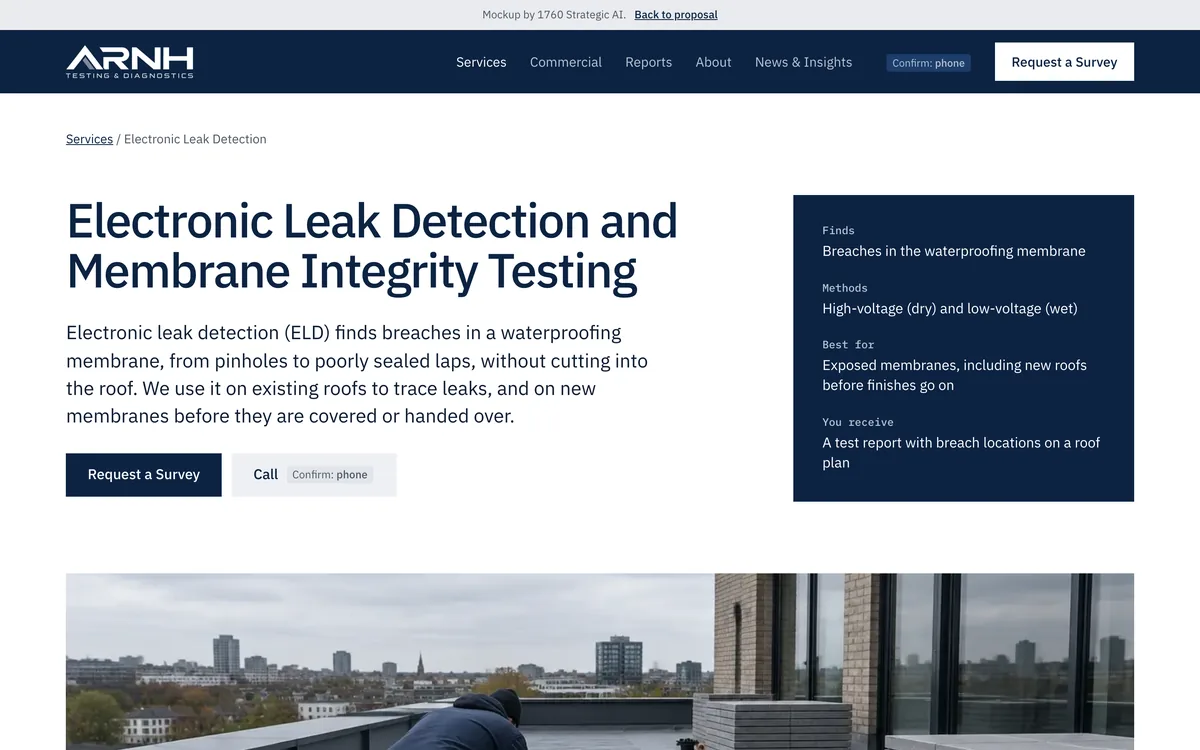The height and width of the screenshot is (750, 1200).
Task: Click 'Breaches in the waterproofing membrane' text
Action: pyautogui.click(x=954, y=251)
